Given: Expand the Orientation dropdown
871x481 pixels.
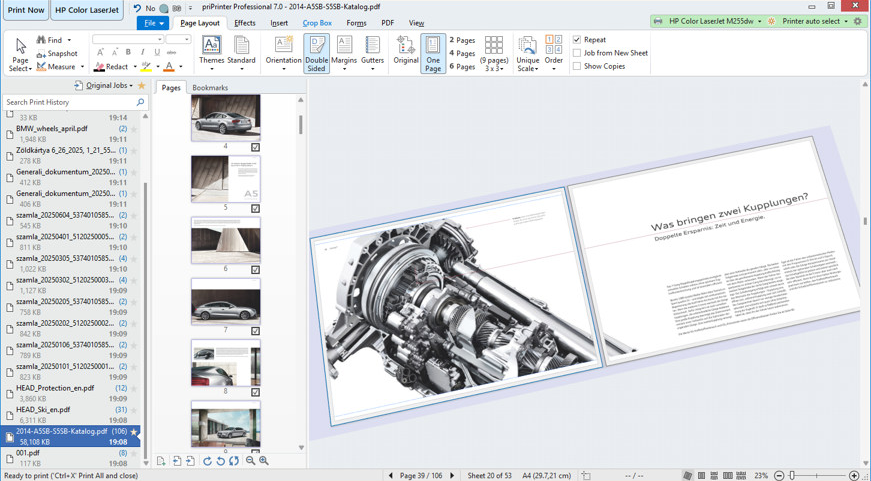Looking at the screenshot, I should tap(283, 69).
